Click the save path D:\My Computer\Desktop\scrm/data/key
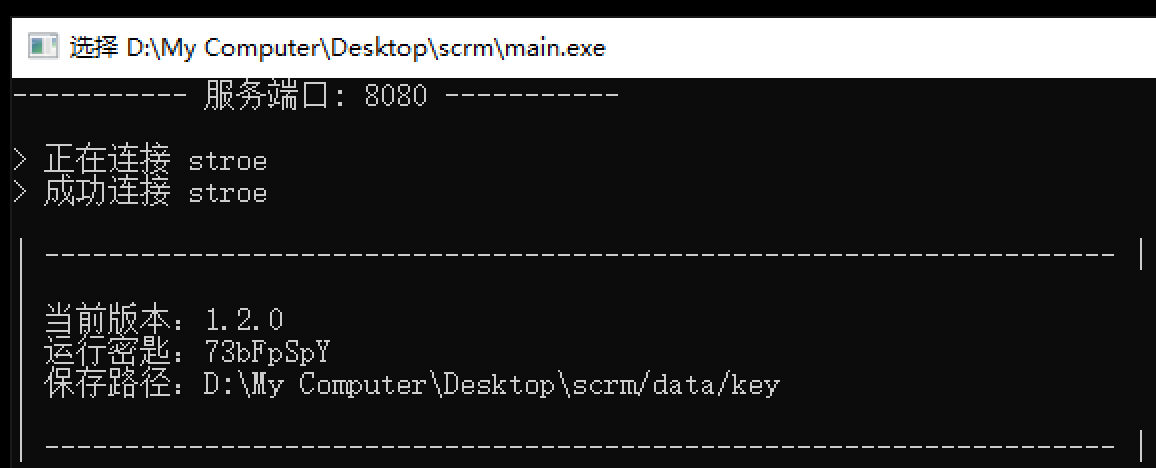The image size is (1156, 468). click(x=492, y=385)
